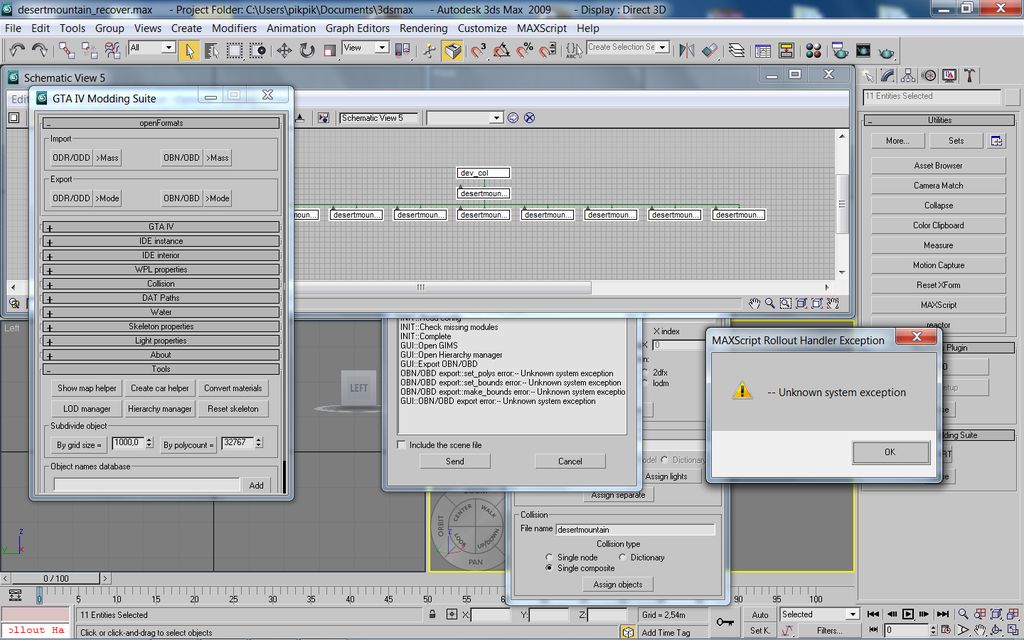
Task: Select Single node collision type
Action: click(x=549, y=558)
